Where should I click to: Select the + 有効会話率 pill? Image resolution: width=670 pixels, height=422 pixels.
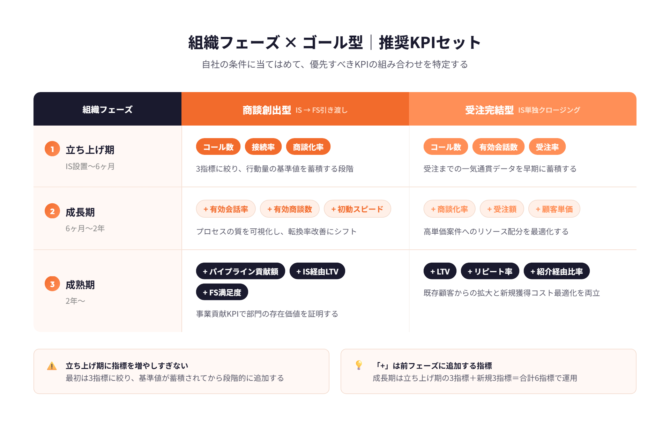click(225, 209)
